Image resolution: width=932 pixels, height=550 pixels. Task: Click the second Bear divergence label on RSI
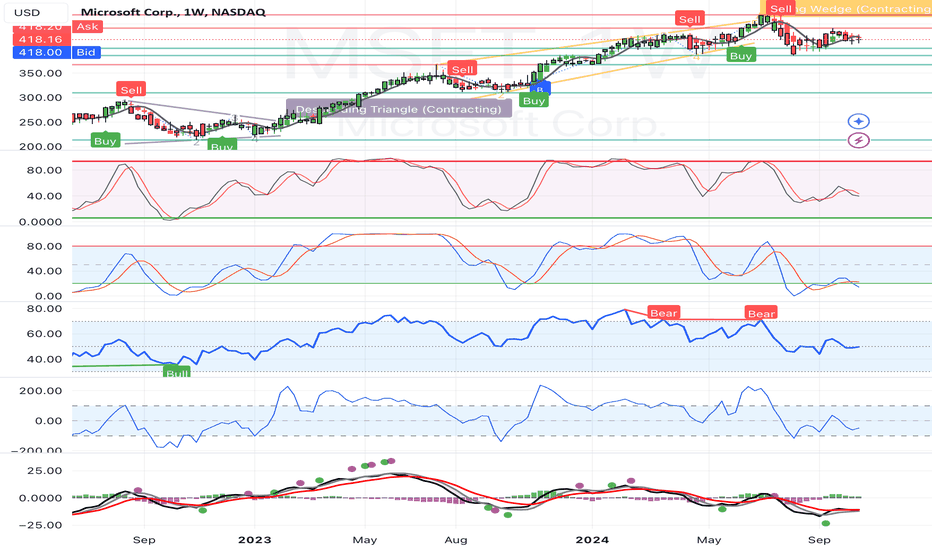pos(761,313)
